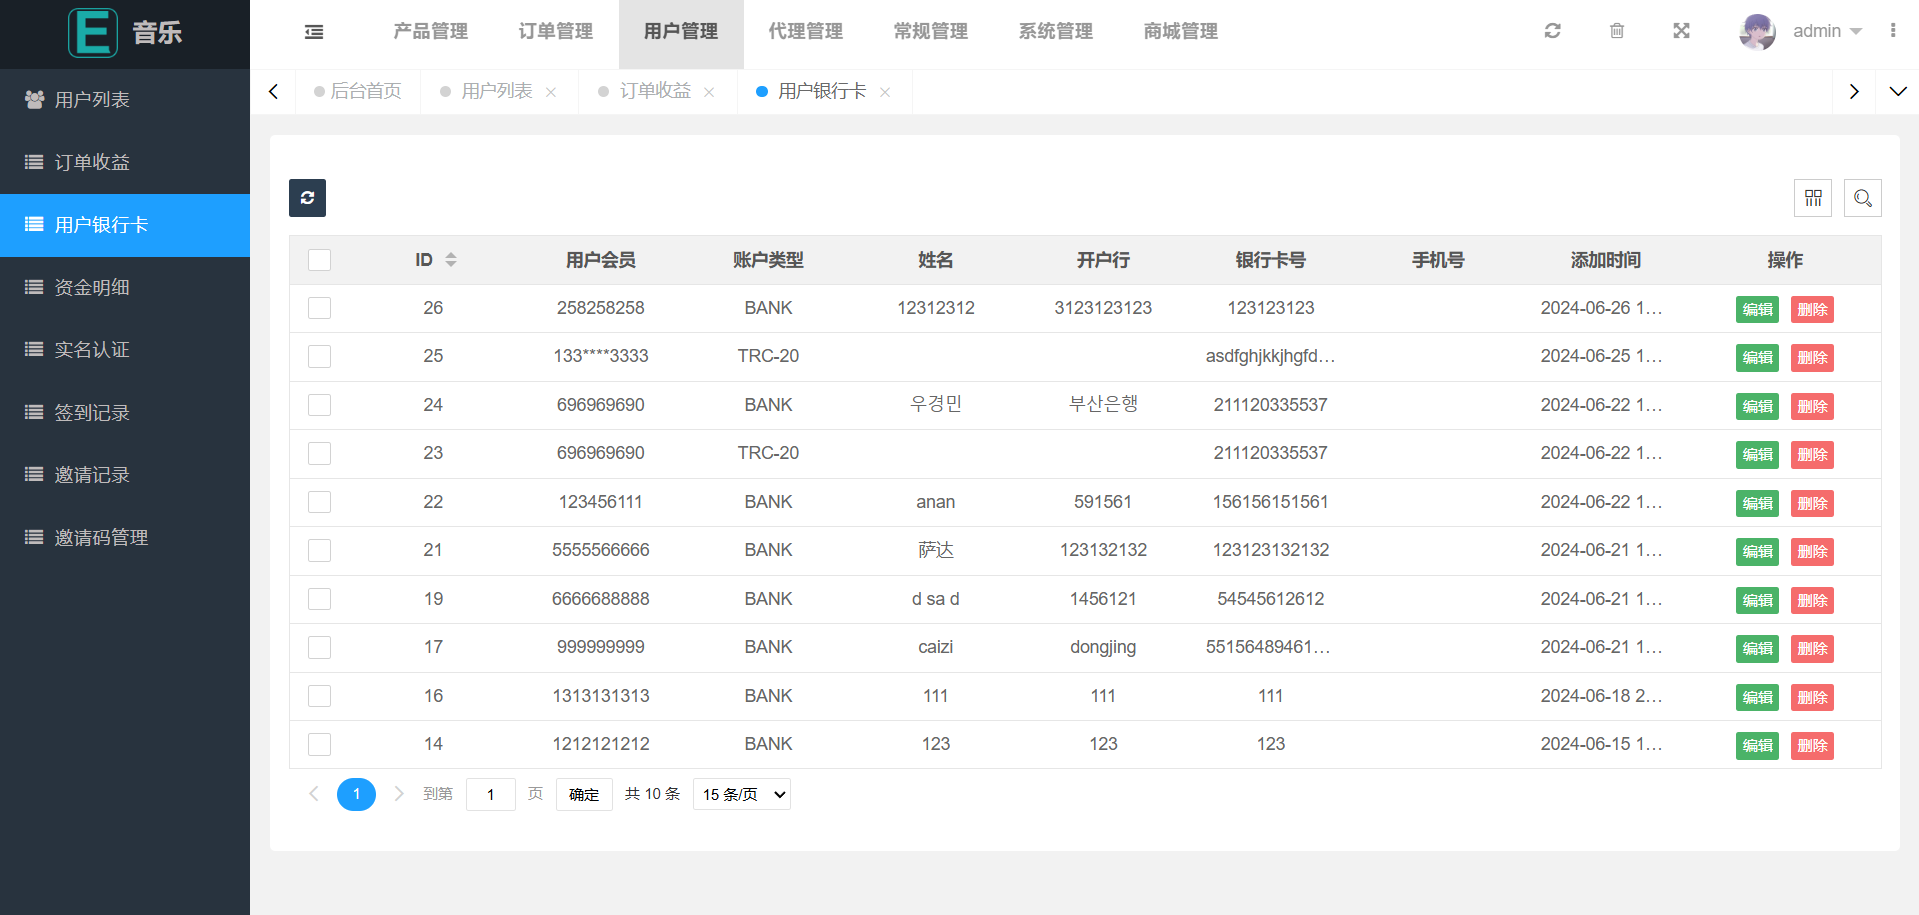The width and height of the screenshot is (1919, 915).
Task: Open the column filter grid icon
Action: tap(1812, 198)
